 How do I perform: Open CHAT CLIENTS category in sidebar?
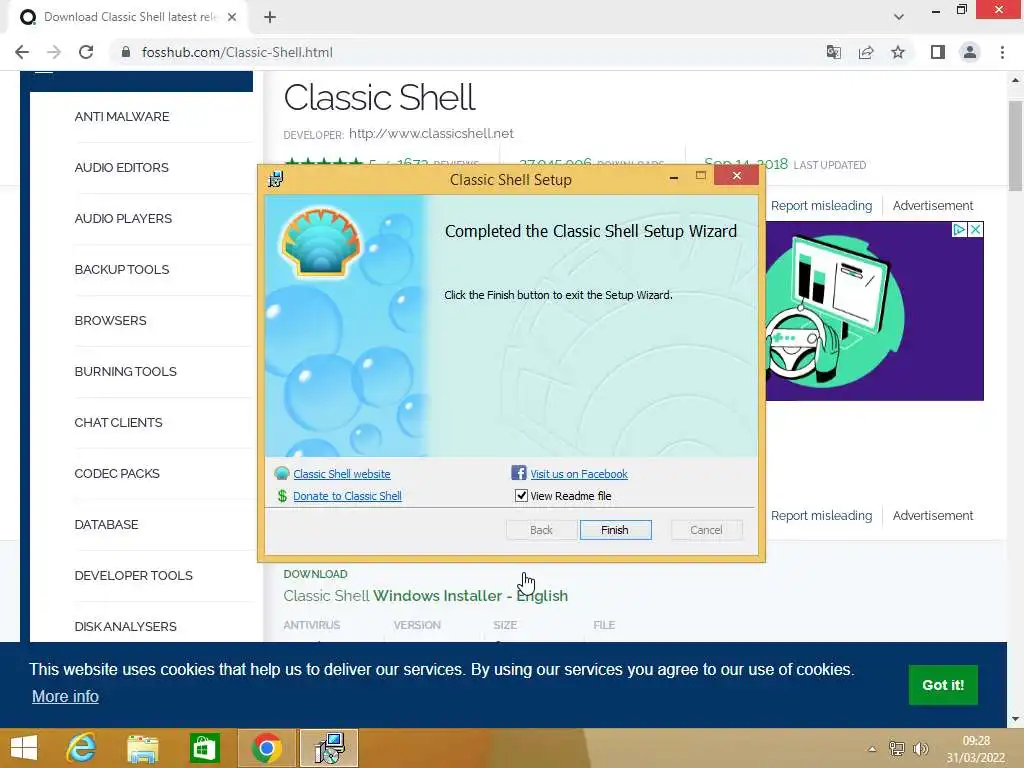click(x=118, y=423)
